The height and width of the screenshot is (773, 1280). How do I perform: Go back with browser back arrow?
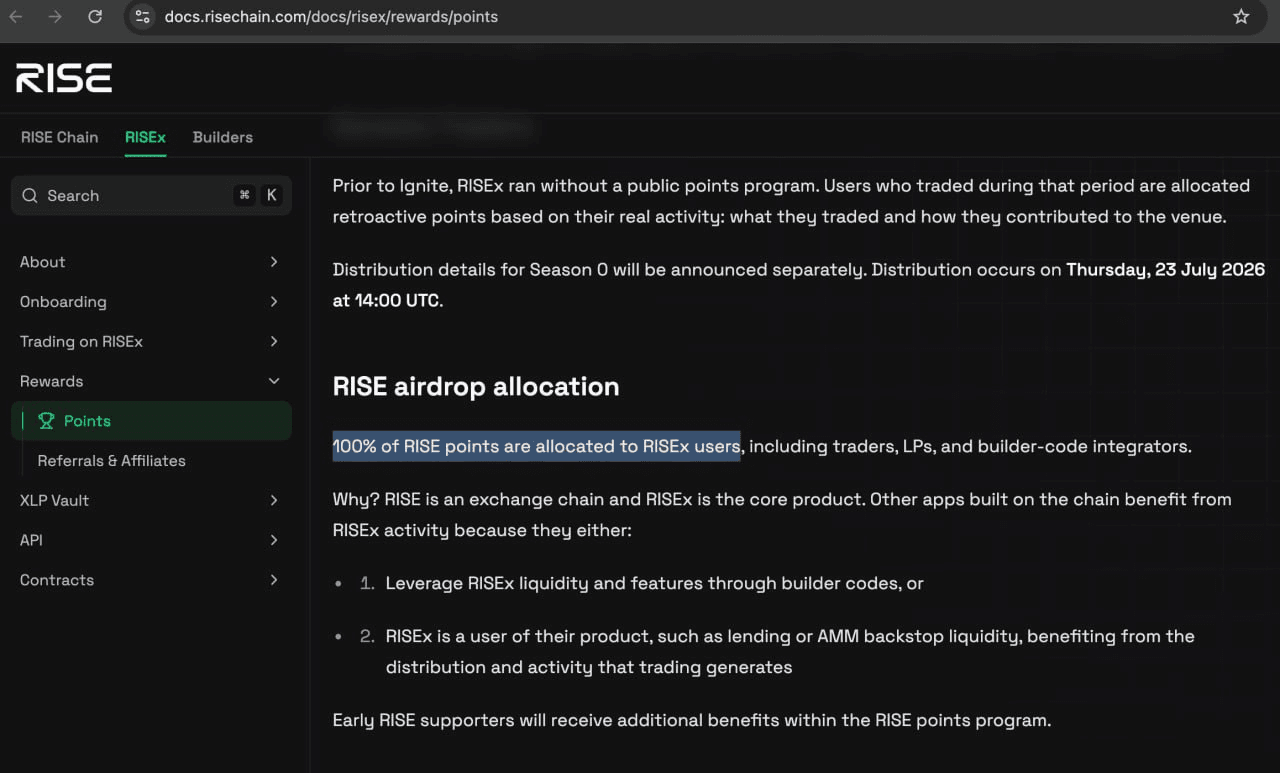[x=16, y=17]
